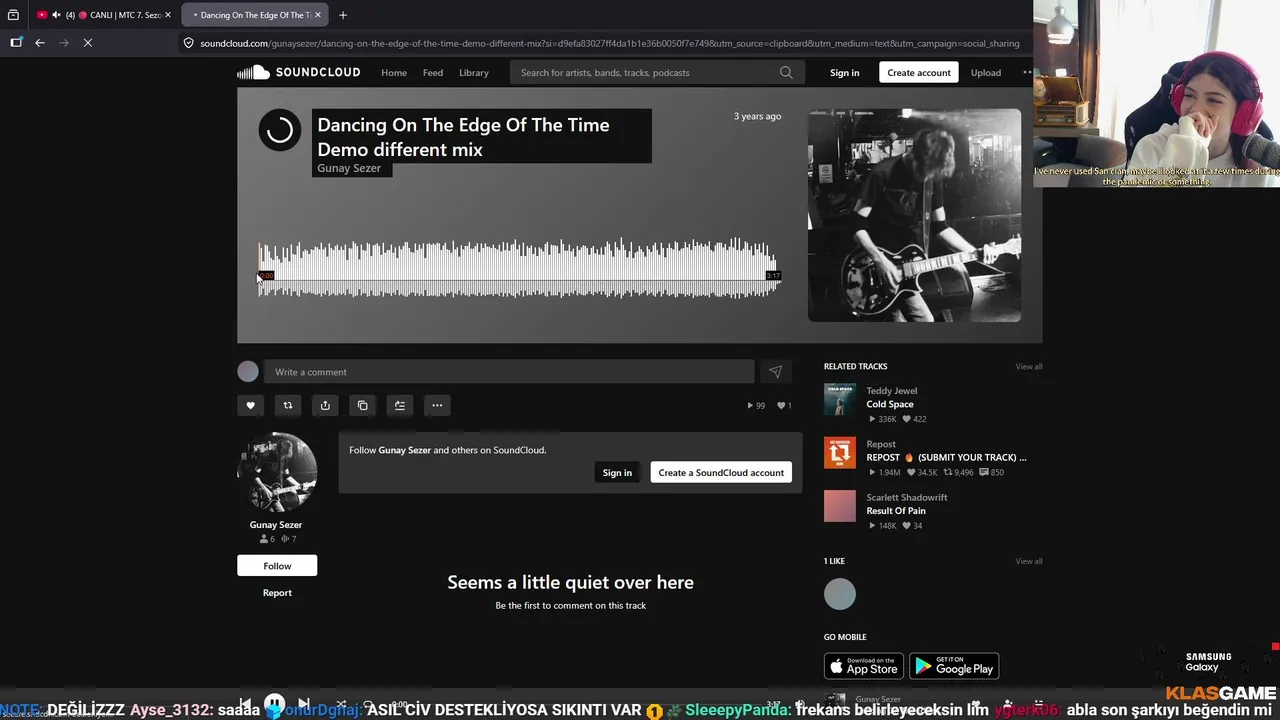Close the CANLI MTC tab
This screenshot has width=1280, height=720.
[168, 15]
